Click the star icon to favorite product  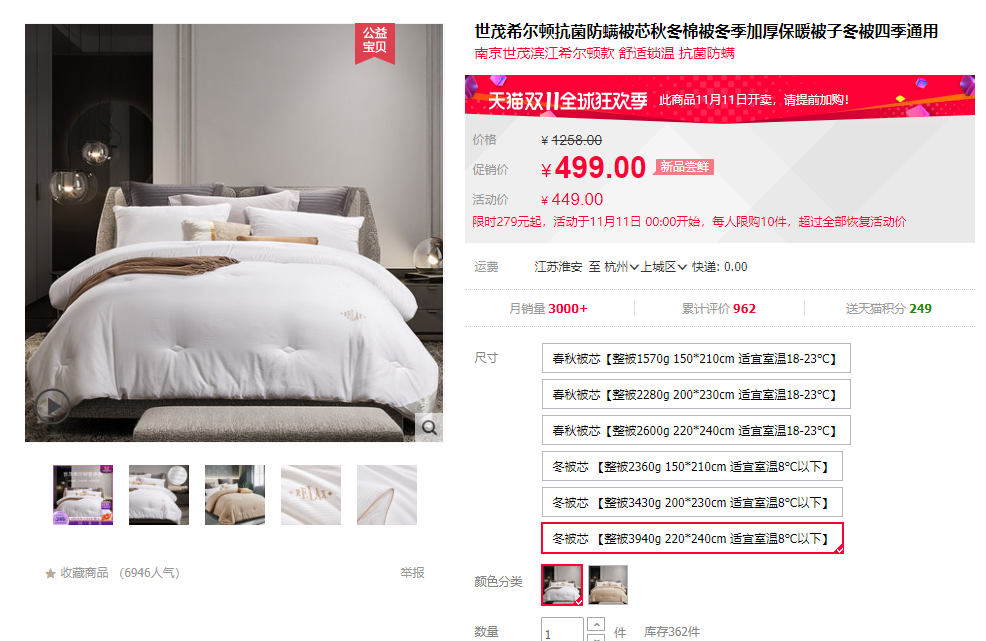[50, 573]
